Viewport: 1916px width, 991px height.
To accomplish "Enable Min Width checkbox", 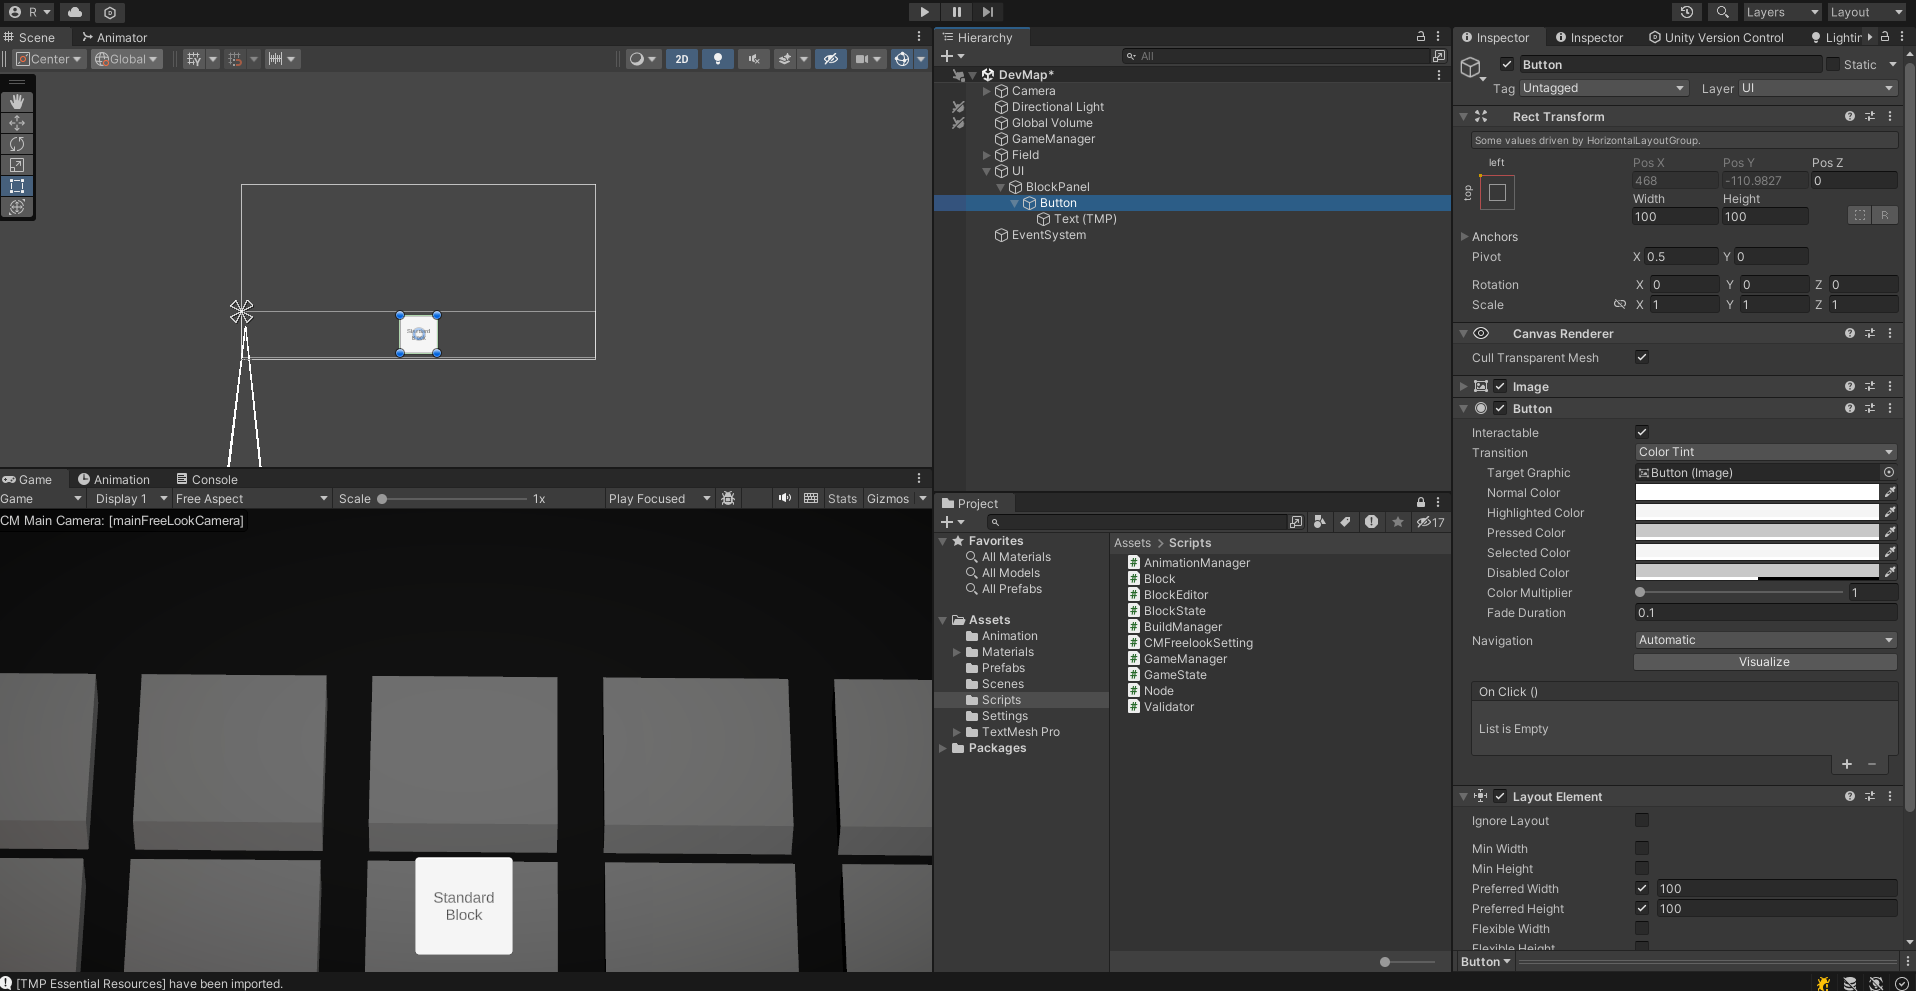I will coord(1642,848).
